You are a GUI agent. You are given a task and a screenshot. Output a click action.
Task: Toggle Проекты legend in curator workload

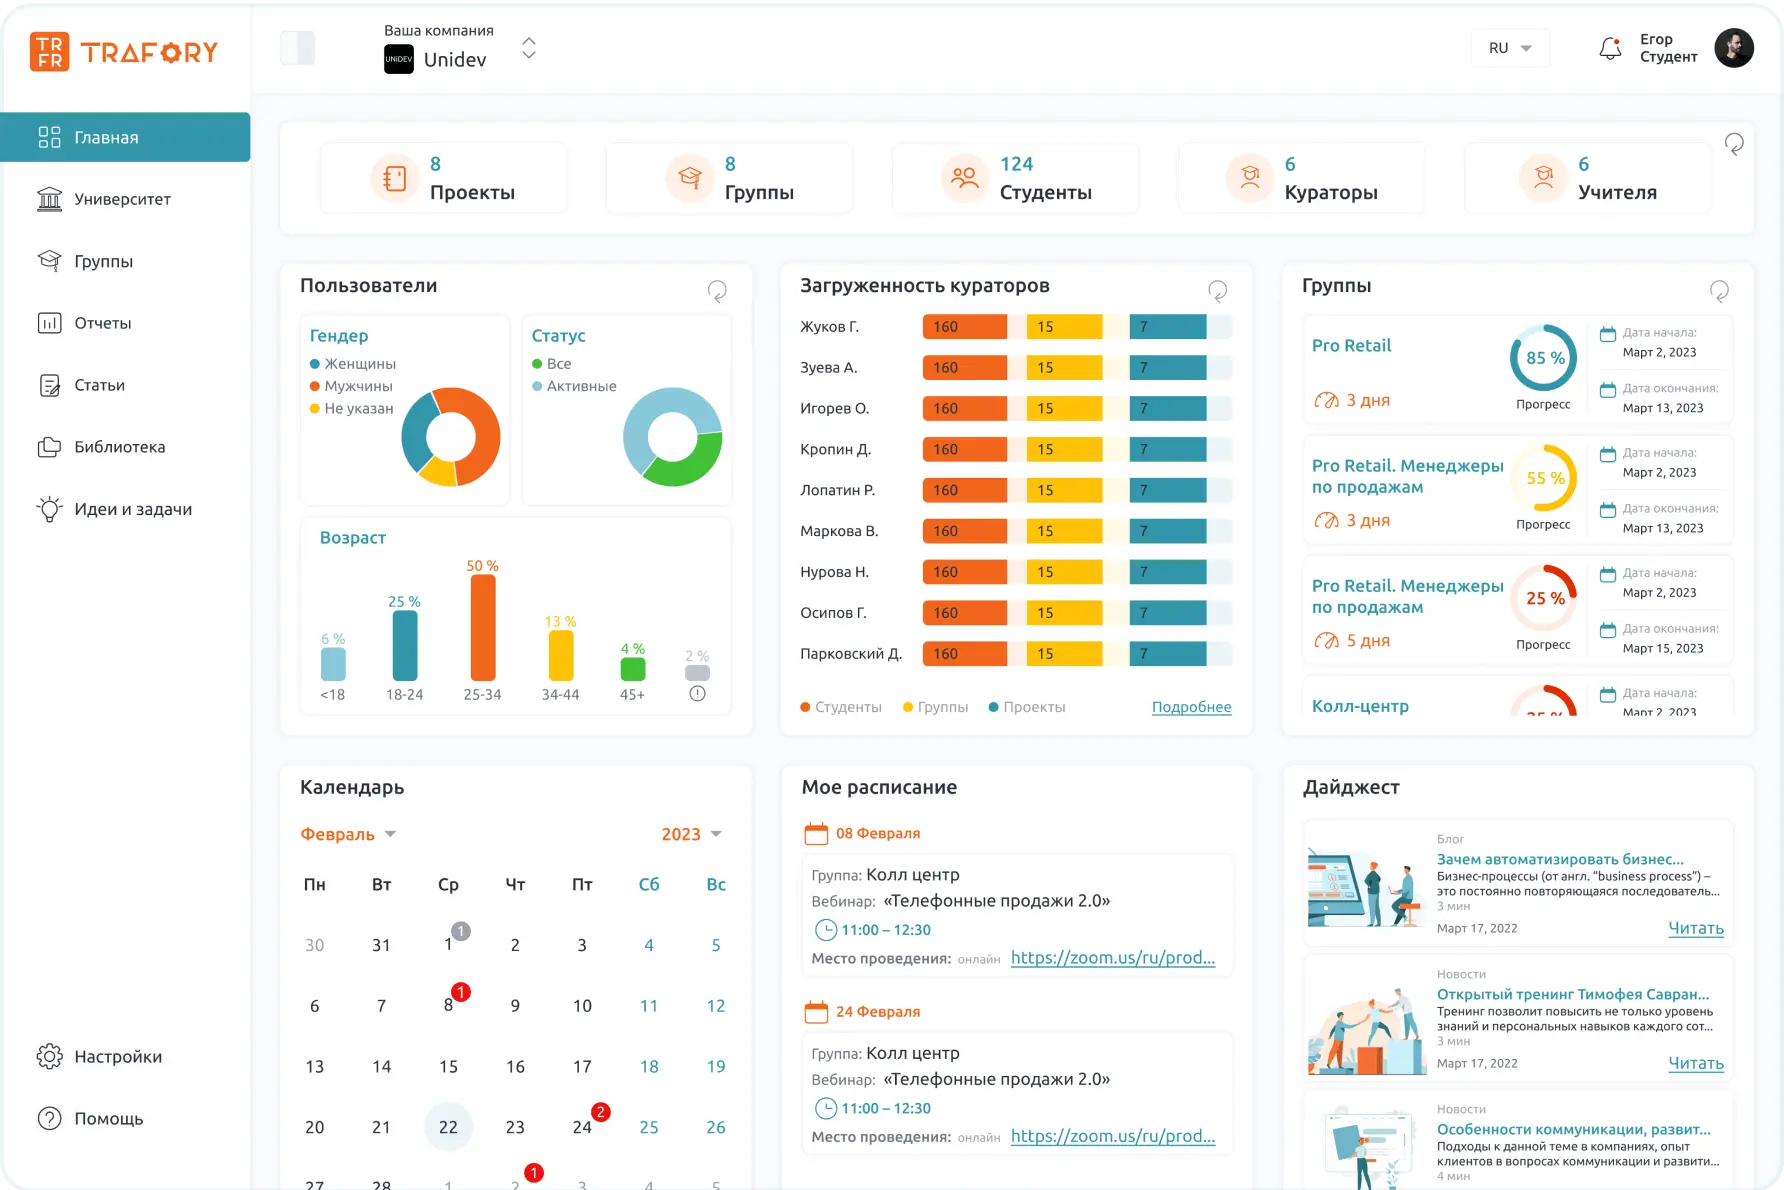(1027, 707)
